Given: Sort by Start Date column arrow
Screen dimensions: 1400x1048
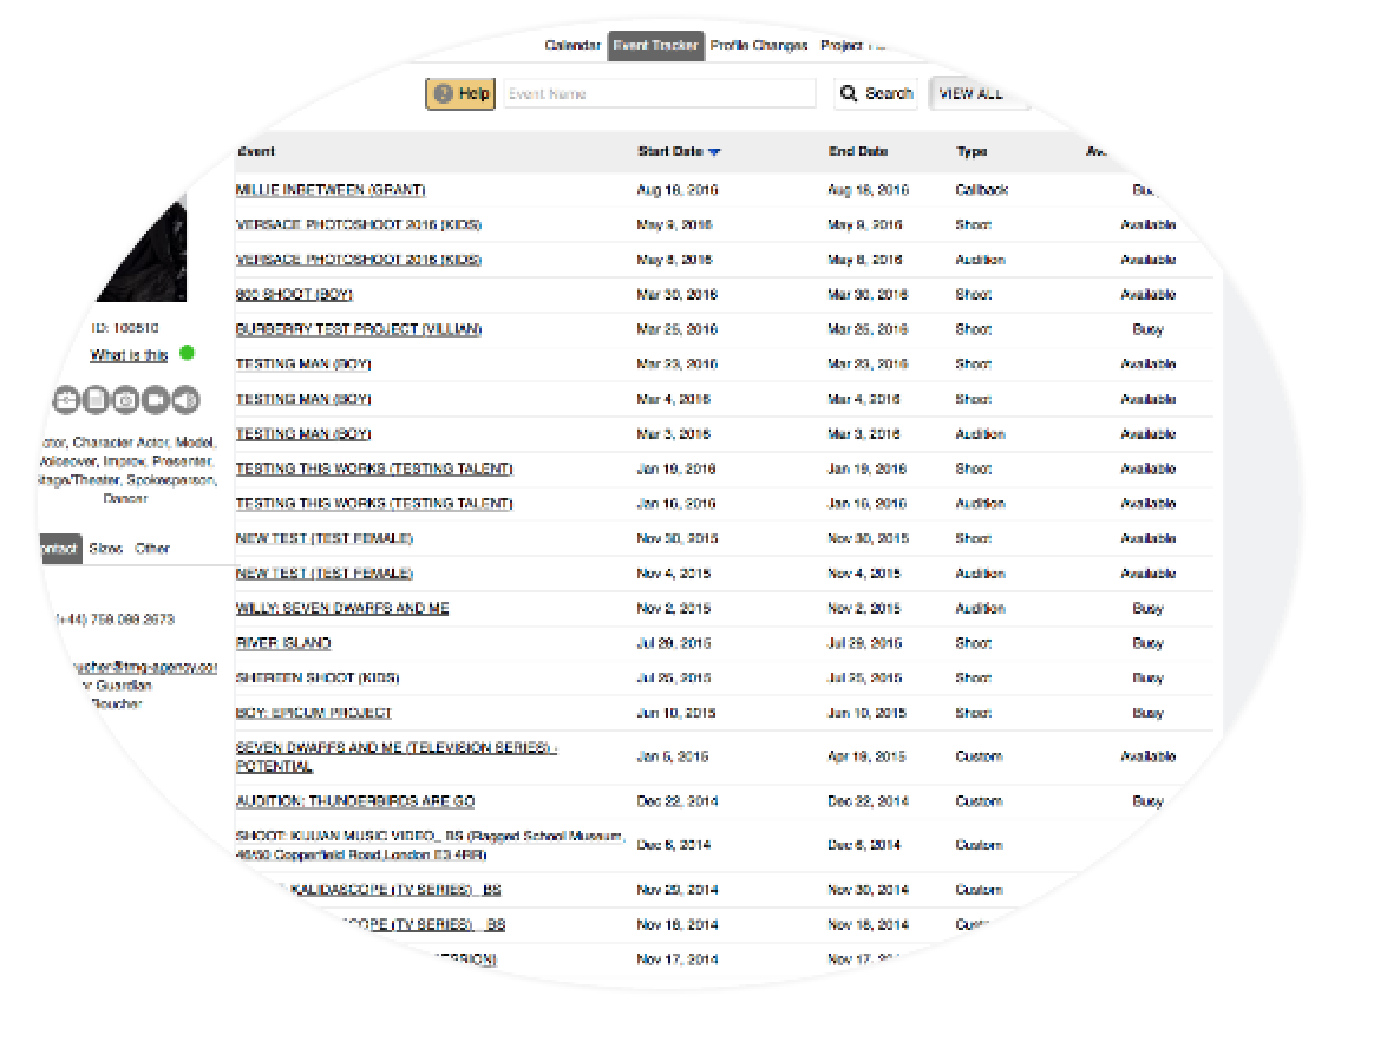Looking at the screenshot, I should (714, 152).
